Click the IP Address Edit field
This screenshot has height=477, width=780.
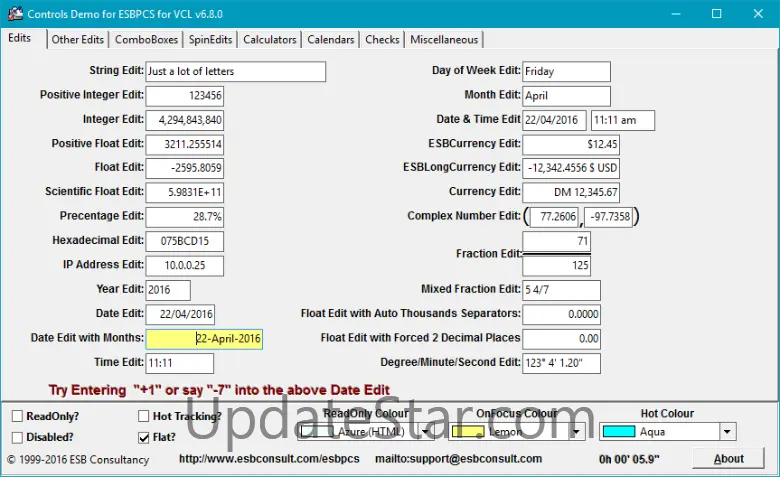[x=185, y=266]
